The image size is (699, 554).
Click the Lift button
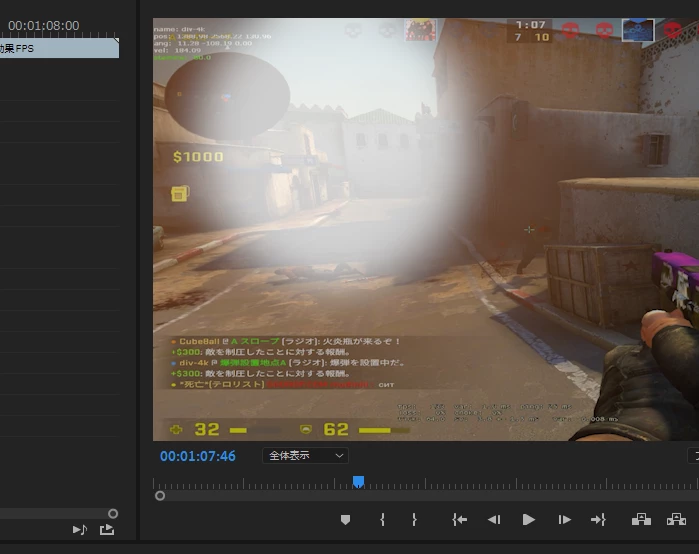(x=641, y=520)
